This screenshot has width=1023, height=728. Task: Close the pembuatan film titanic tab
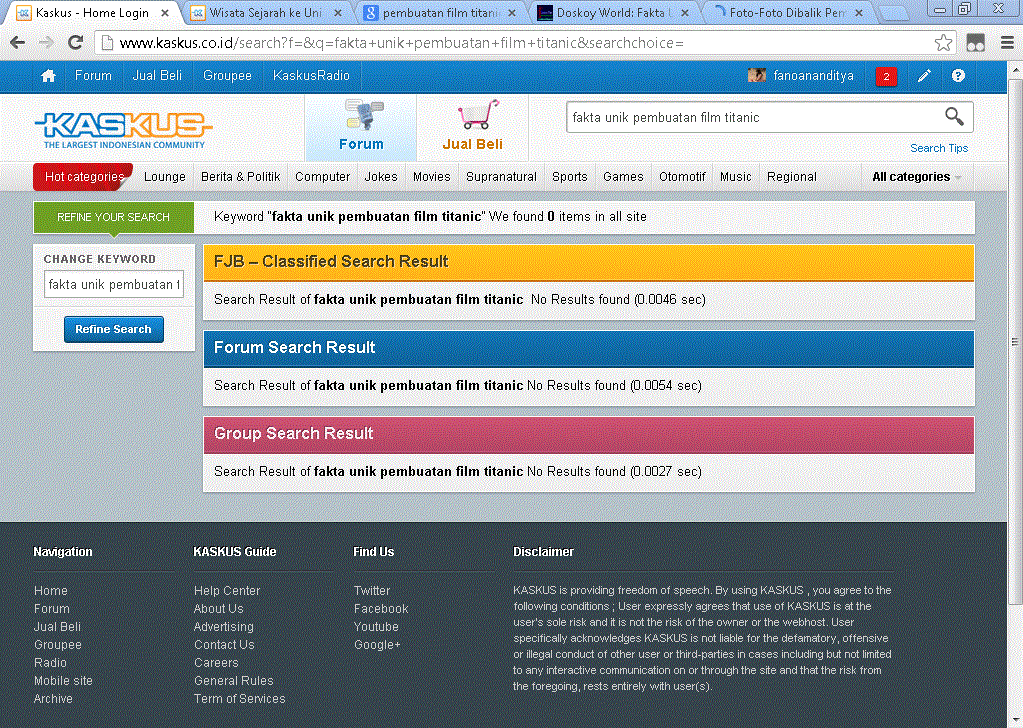point(512,13)
